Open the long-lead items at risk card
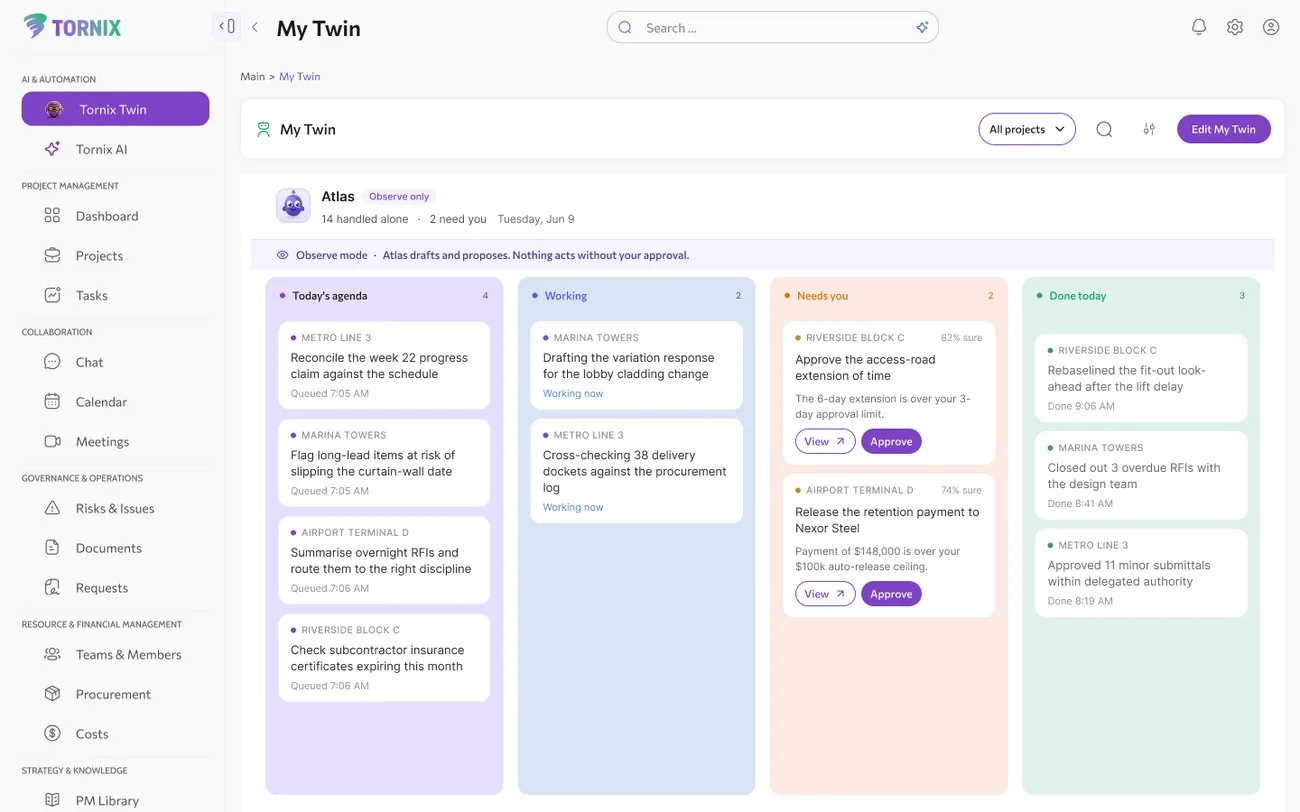 coord(384,463)
